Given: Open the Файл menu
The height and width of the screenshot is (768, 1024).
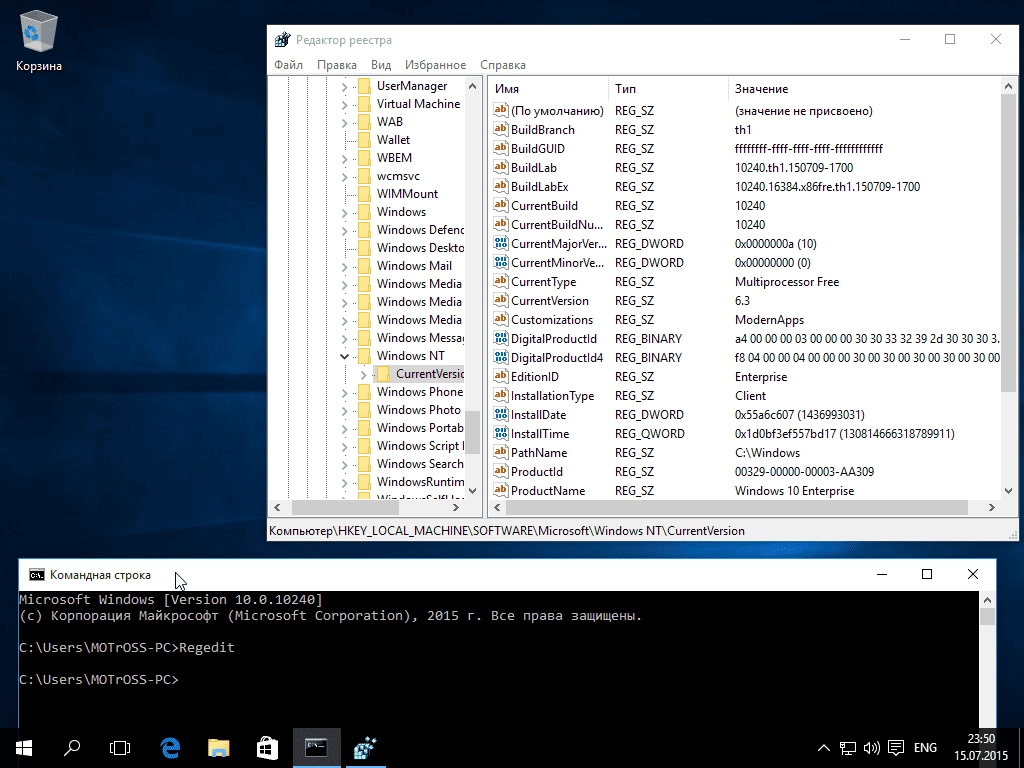Looking at the screenshot, I should (289, 65).
